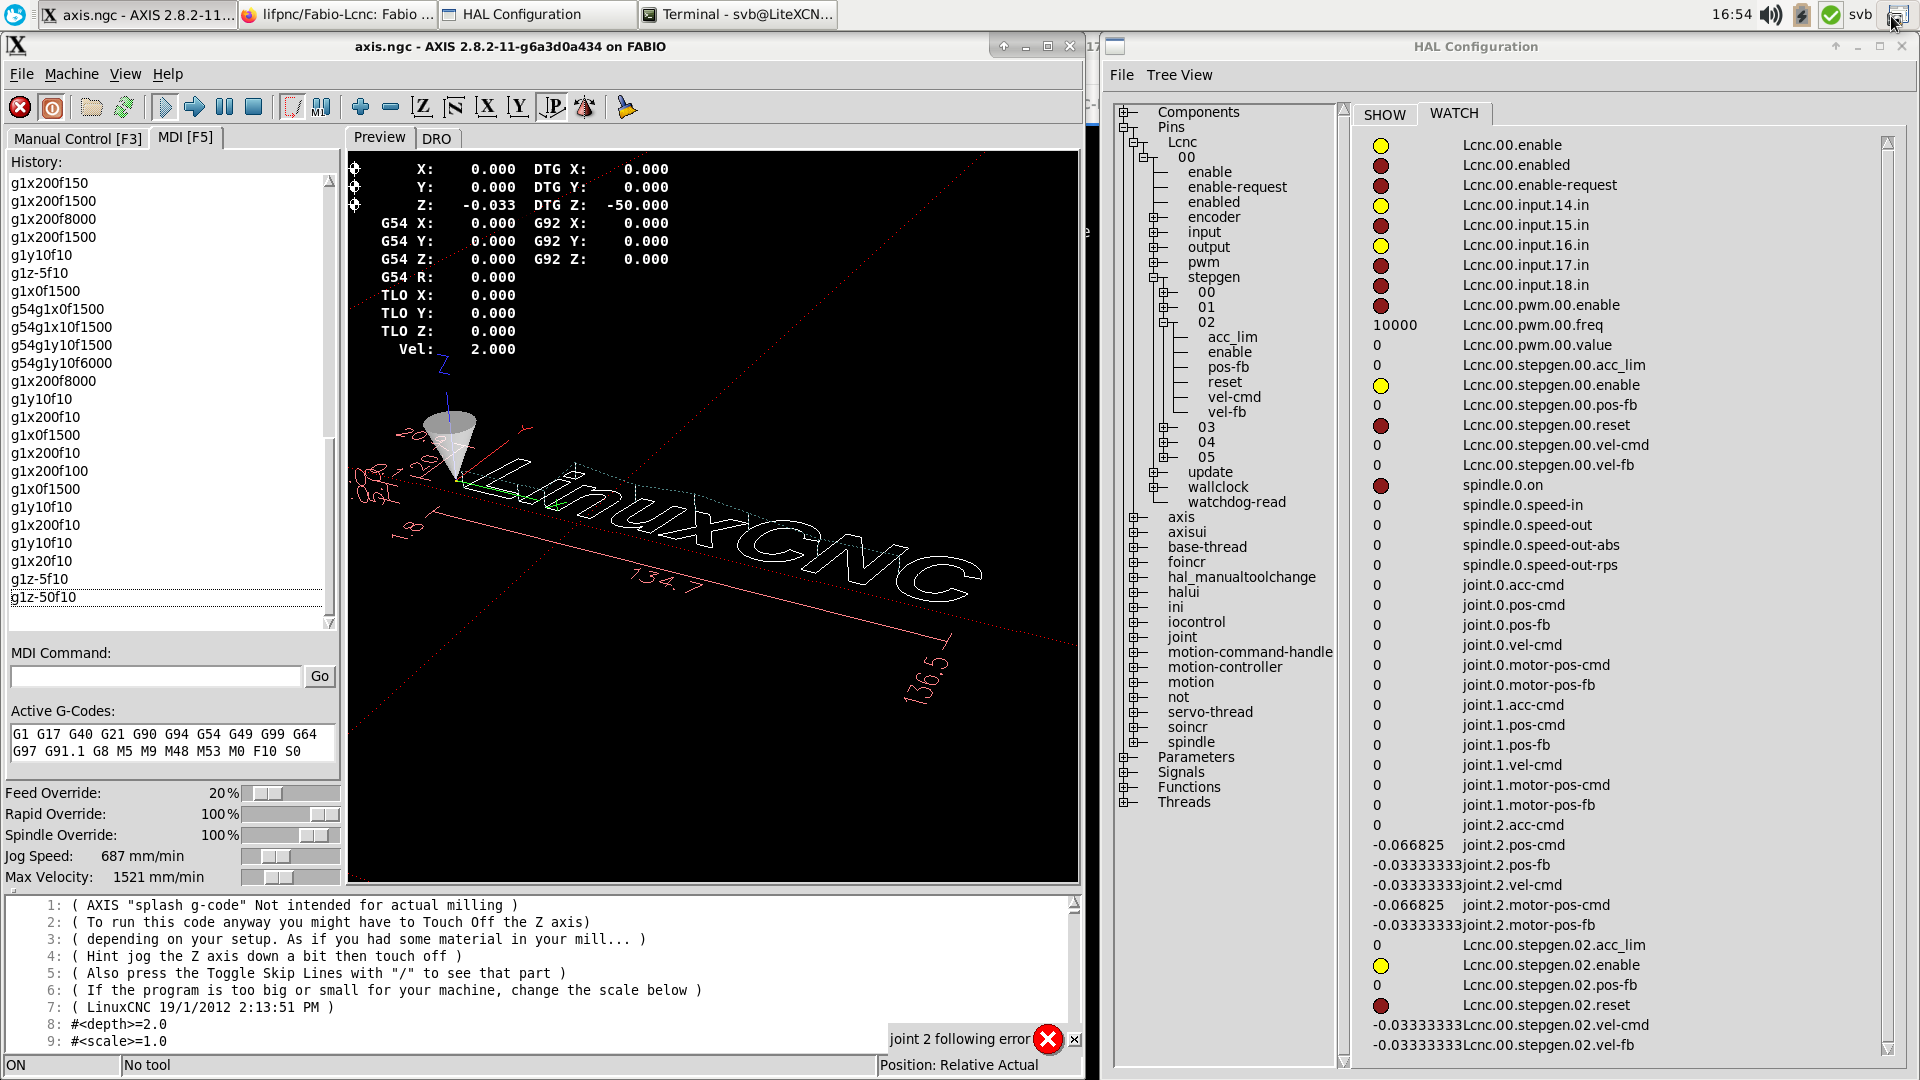Image resolution: width=1920 pixels, height=1080 pixels.
Task: Switch to Preview tab
Action: pos(380,137)
